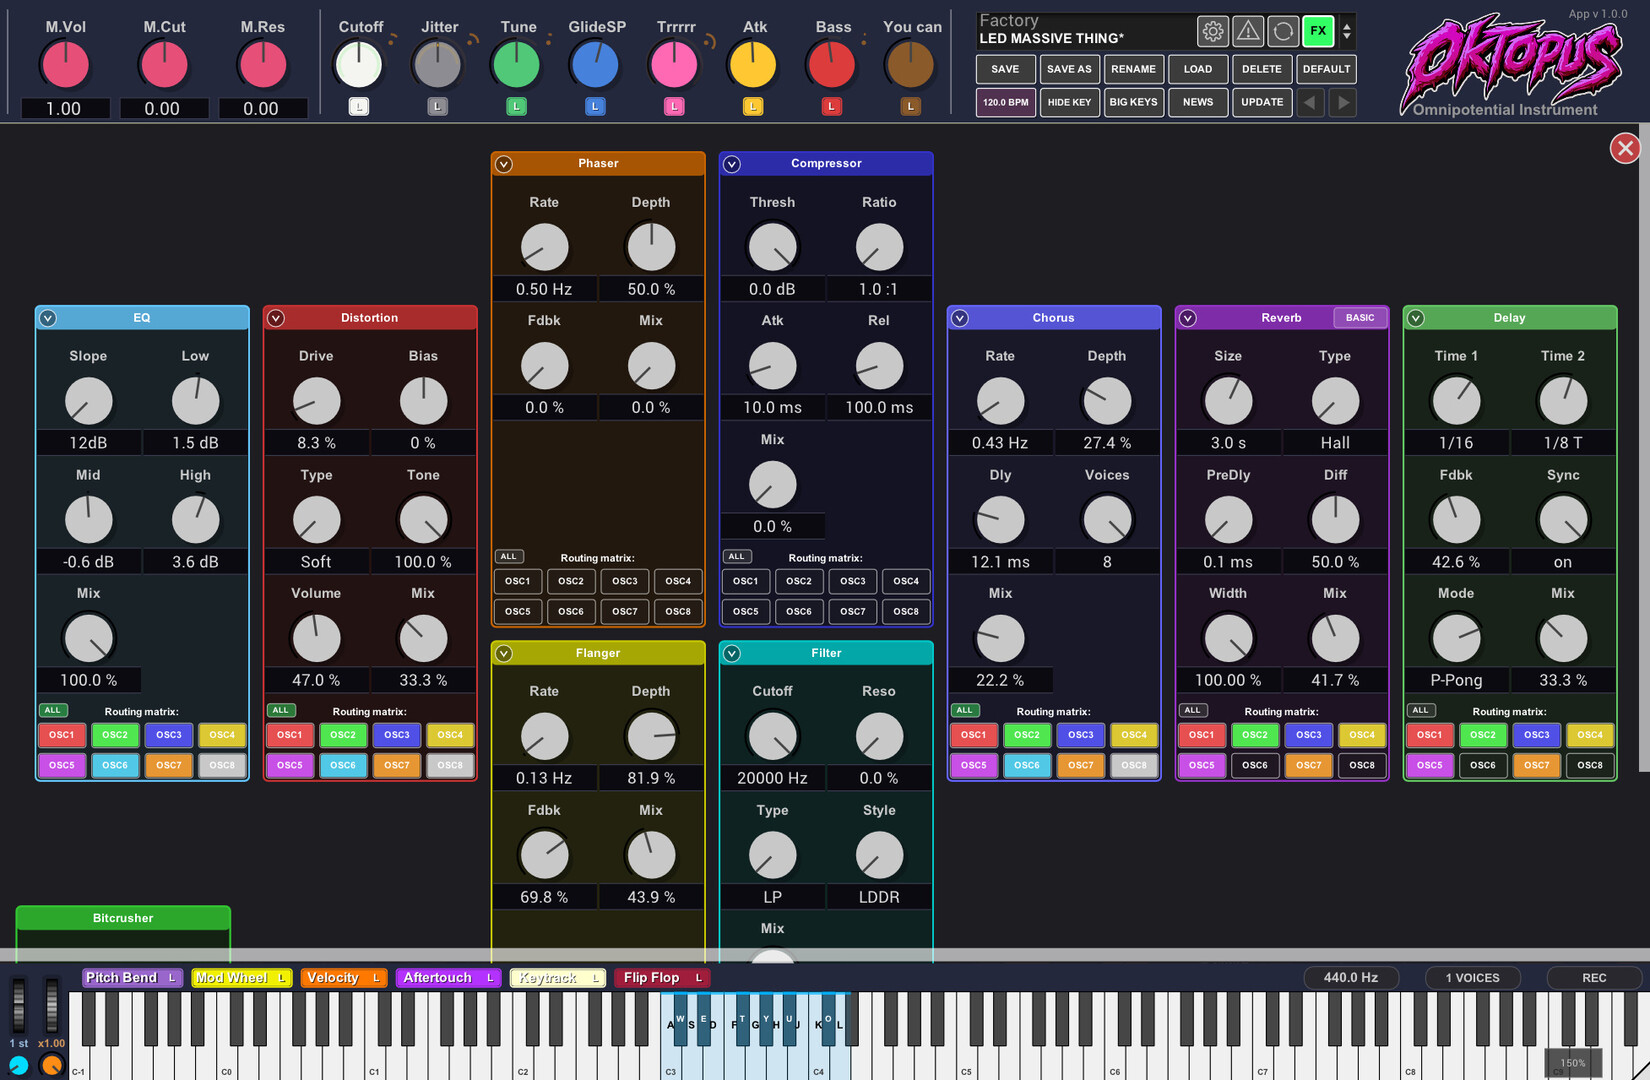This screenshot has height=1080, width=1650.
Task: Click the M.Vol master volume knob
Action: [64, 65]
